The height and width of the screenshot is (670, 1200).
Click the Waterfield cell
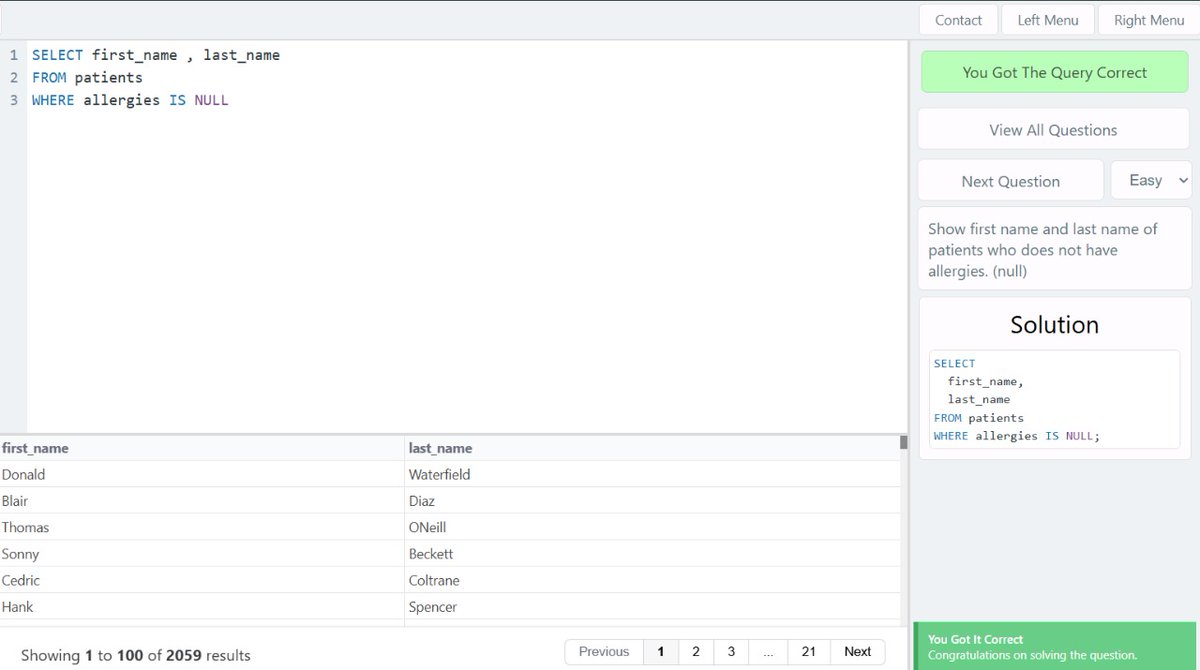(x=652, y=474)
